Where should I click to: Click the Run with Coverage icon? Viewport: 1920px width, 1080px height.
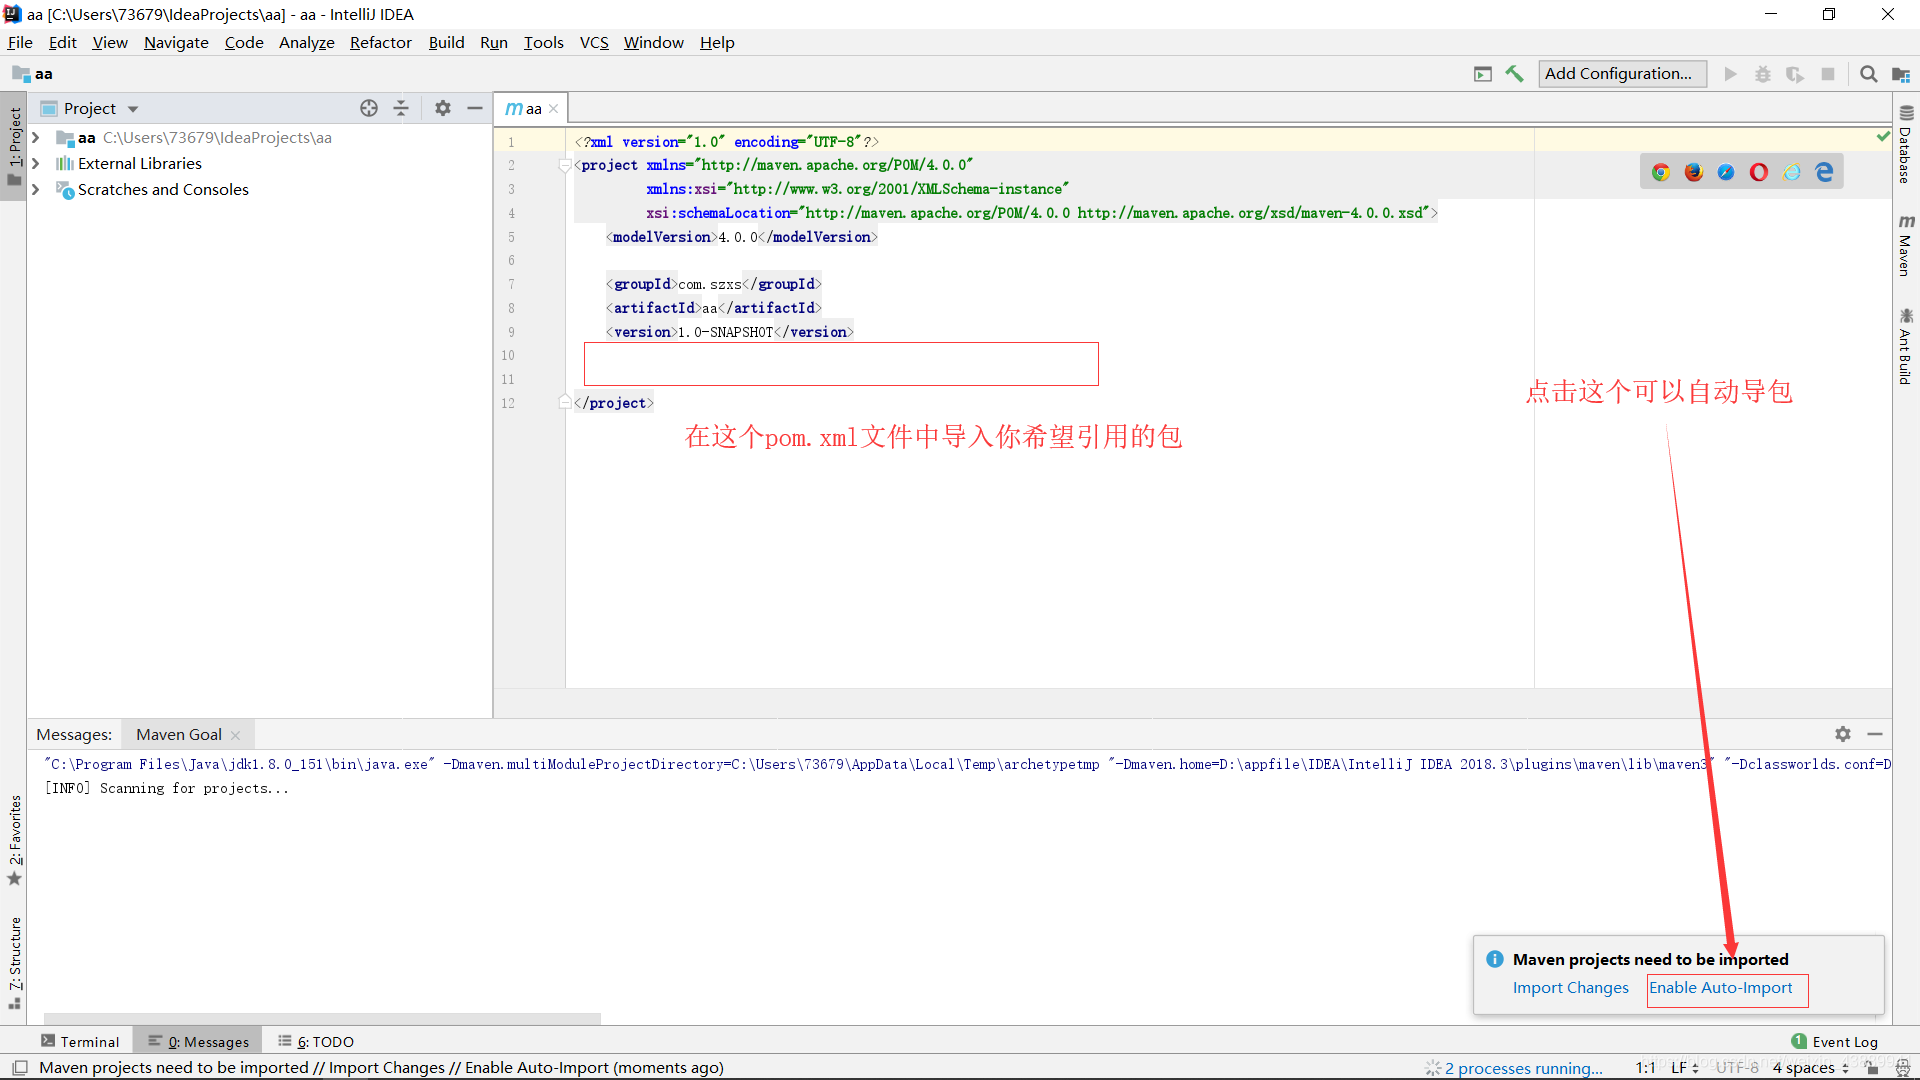(x=1795, y=74)
